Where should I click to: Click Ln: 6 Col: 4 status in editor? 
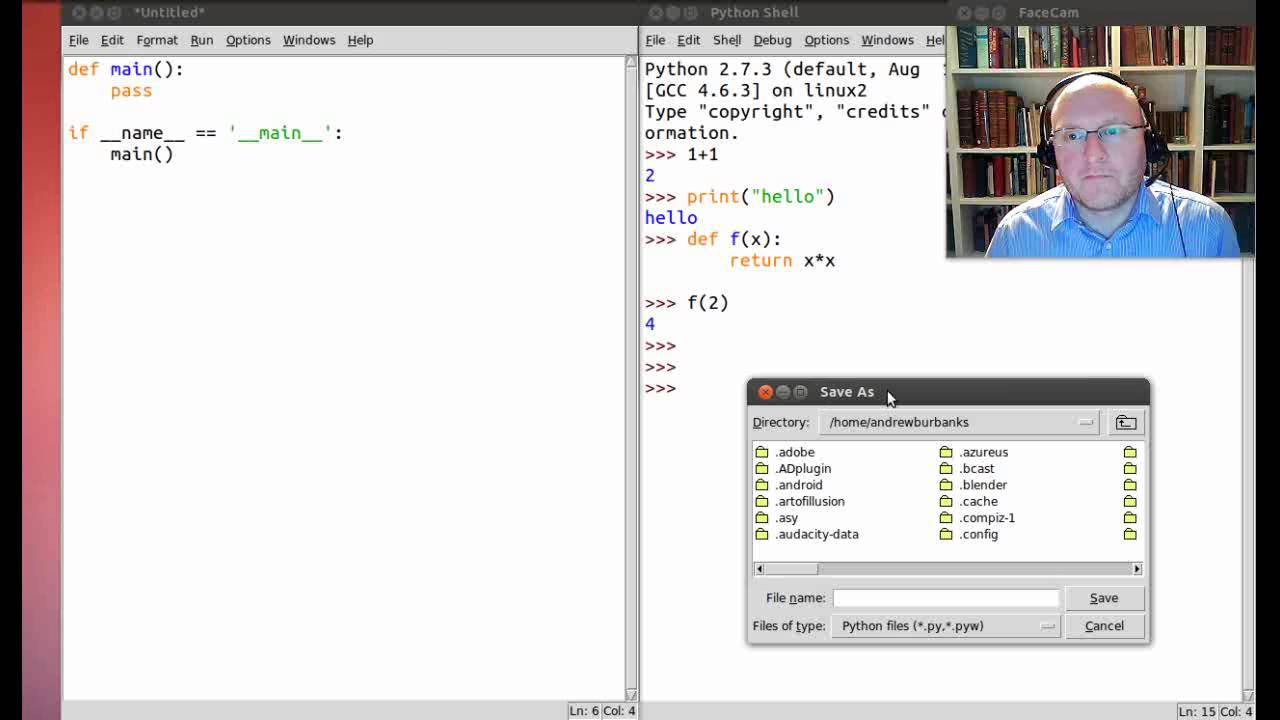[602, 711]
